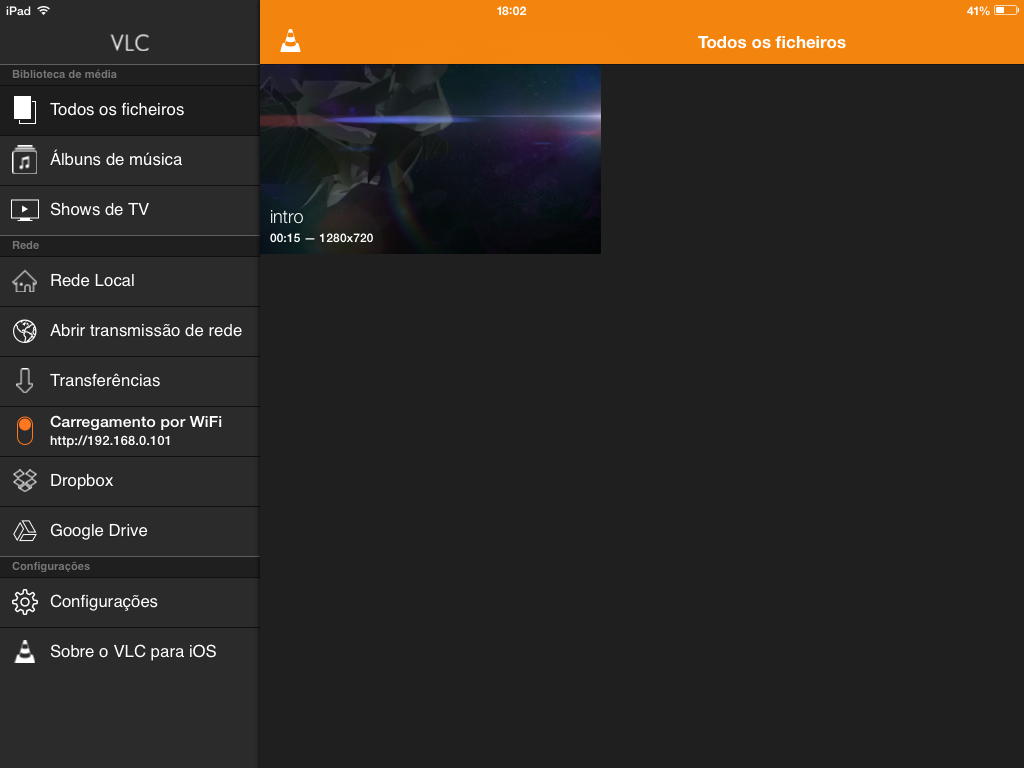Open Todos os ficheiros in sidebar
The width and height of the screenshot is (1024, 768).
(x=129, y=110)
